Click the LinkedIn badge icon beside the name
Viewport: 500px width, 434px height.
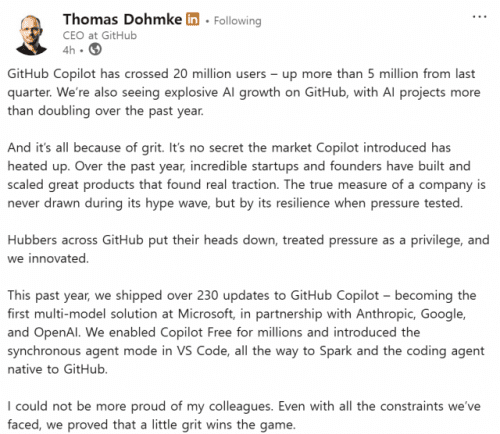click(x=193, y=19)
